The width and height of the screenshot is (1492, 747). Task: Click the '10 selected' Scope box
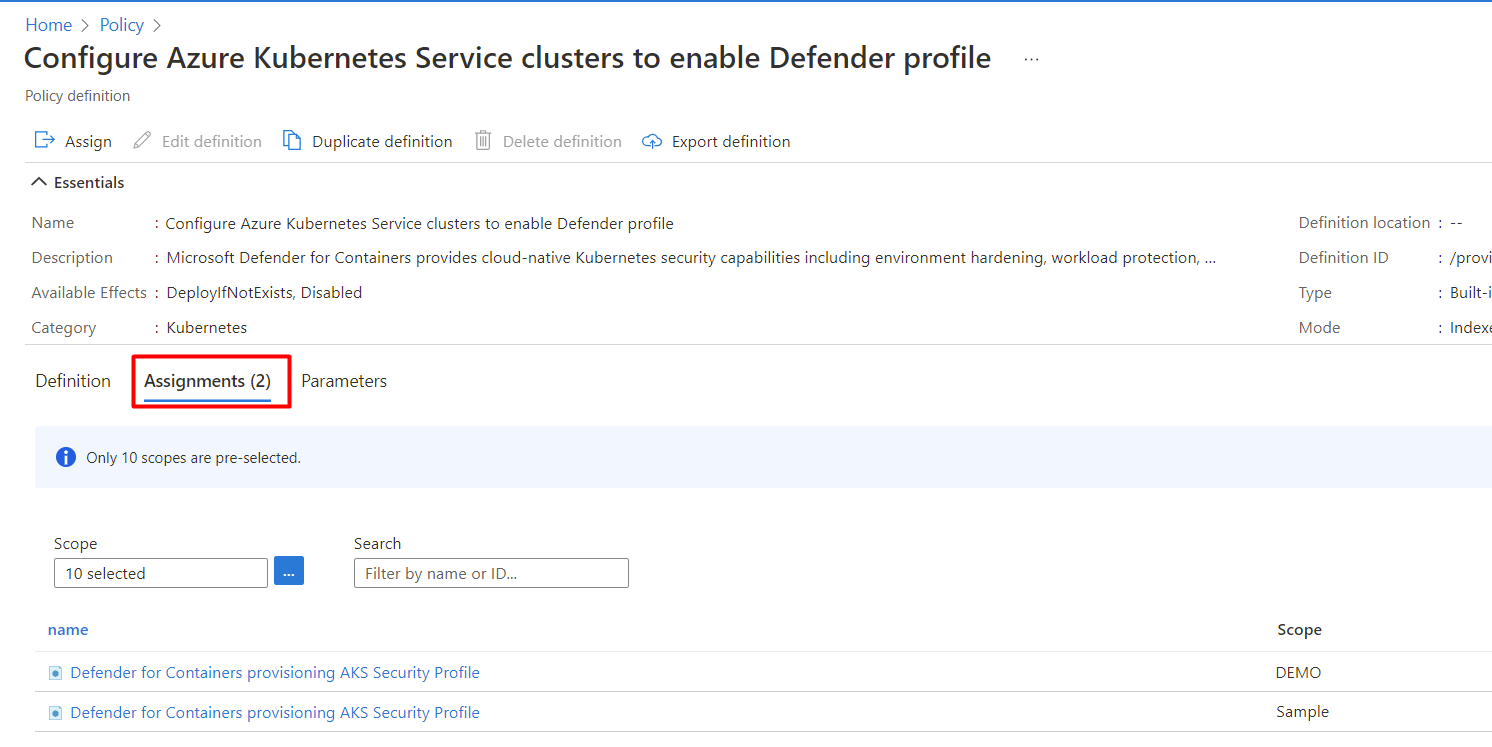coord(161,573)
